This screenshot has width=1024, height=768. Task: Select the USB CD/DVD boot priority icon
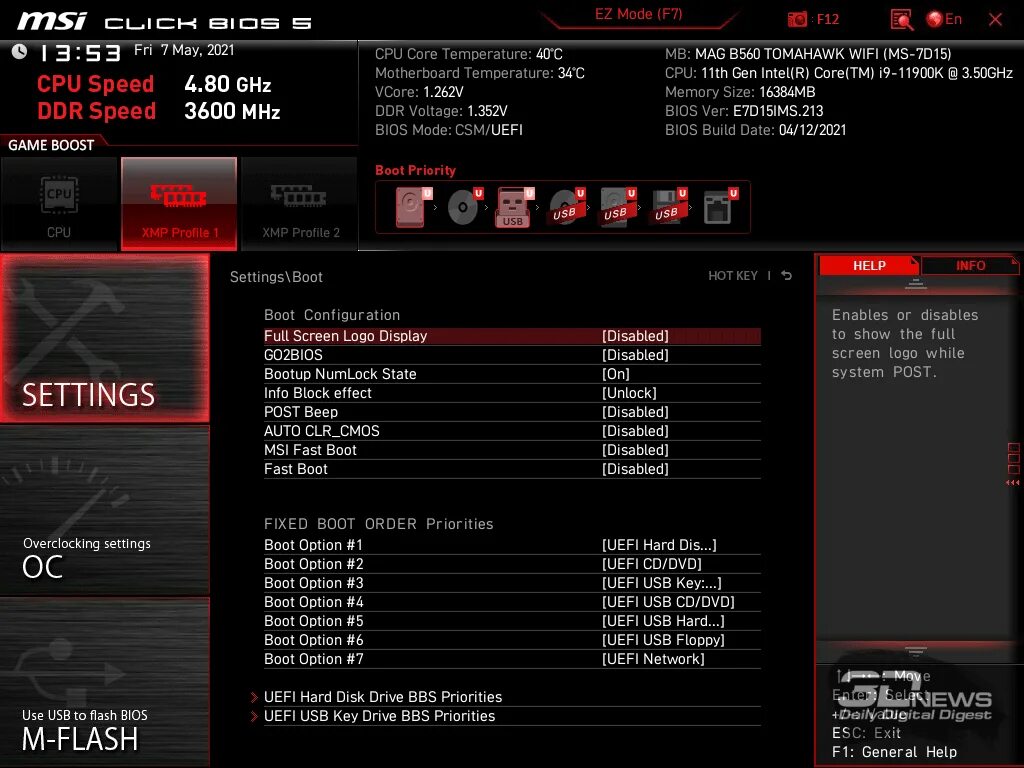566,207
